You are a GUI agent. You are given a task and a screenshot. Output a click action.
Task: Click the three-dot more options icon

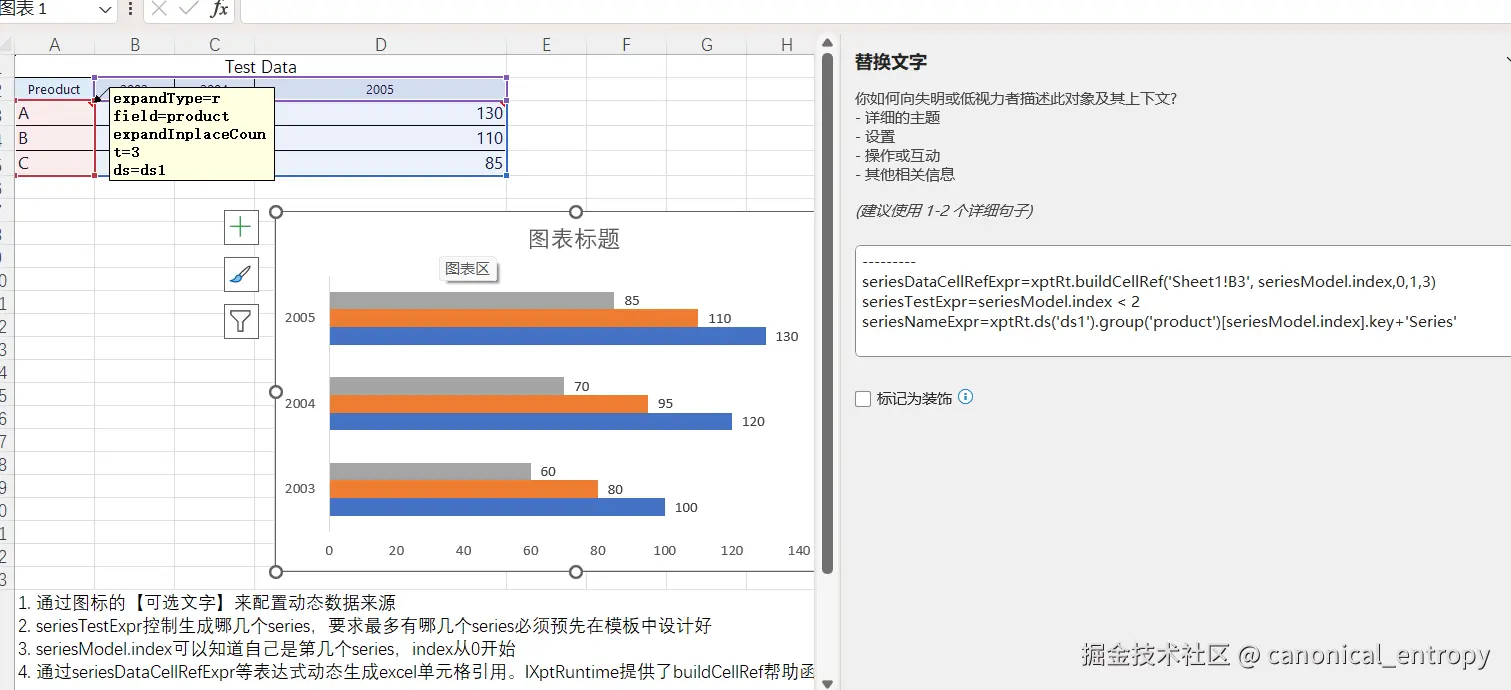(x=129, y=9)
